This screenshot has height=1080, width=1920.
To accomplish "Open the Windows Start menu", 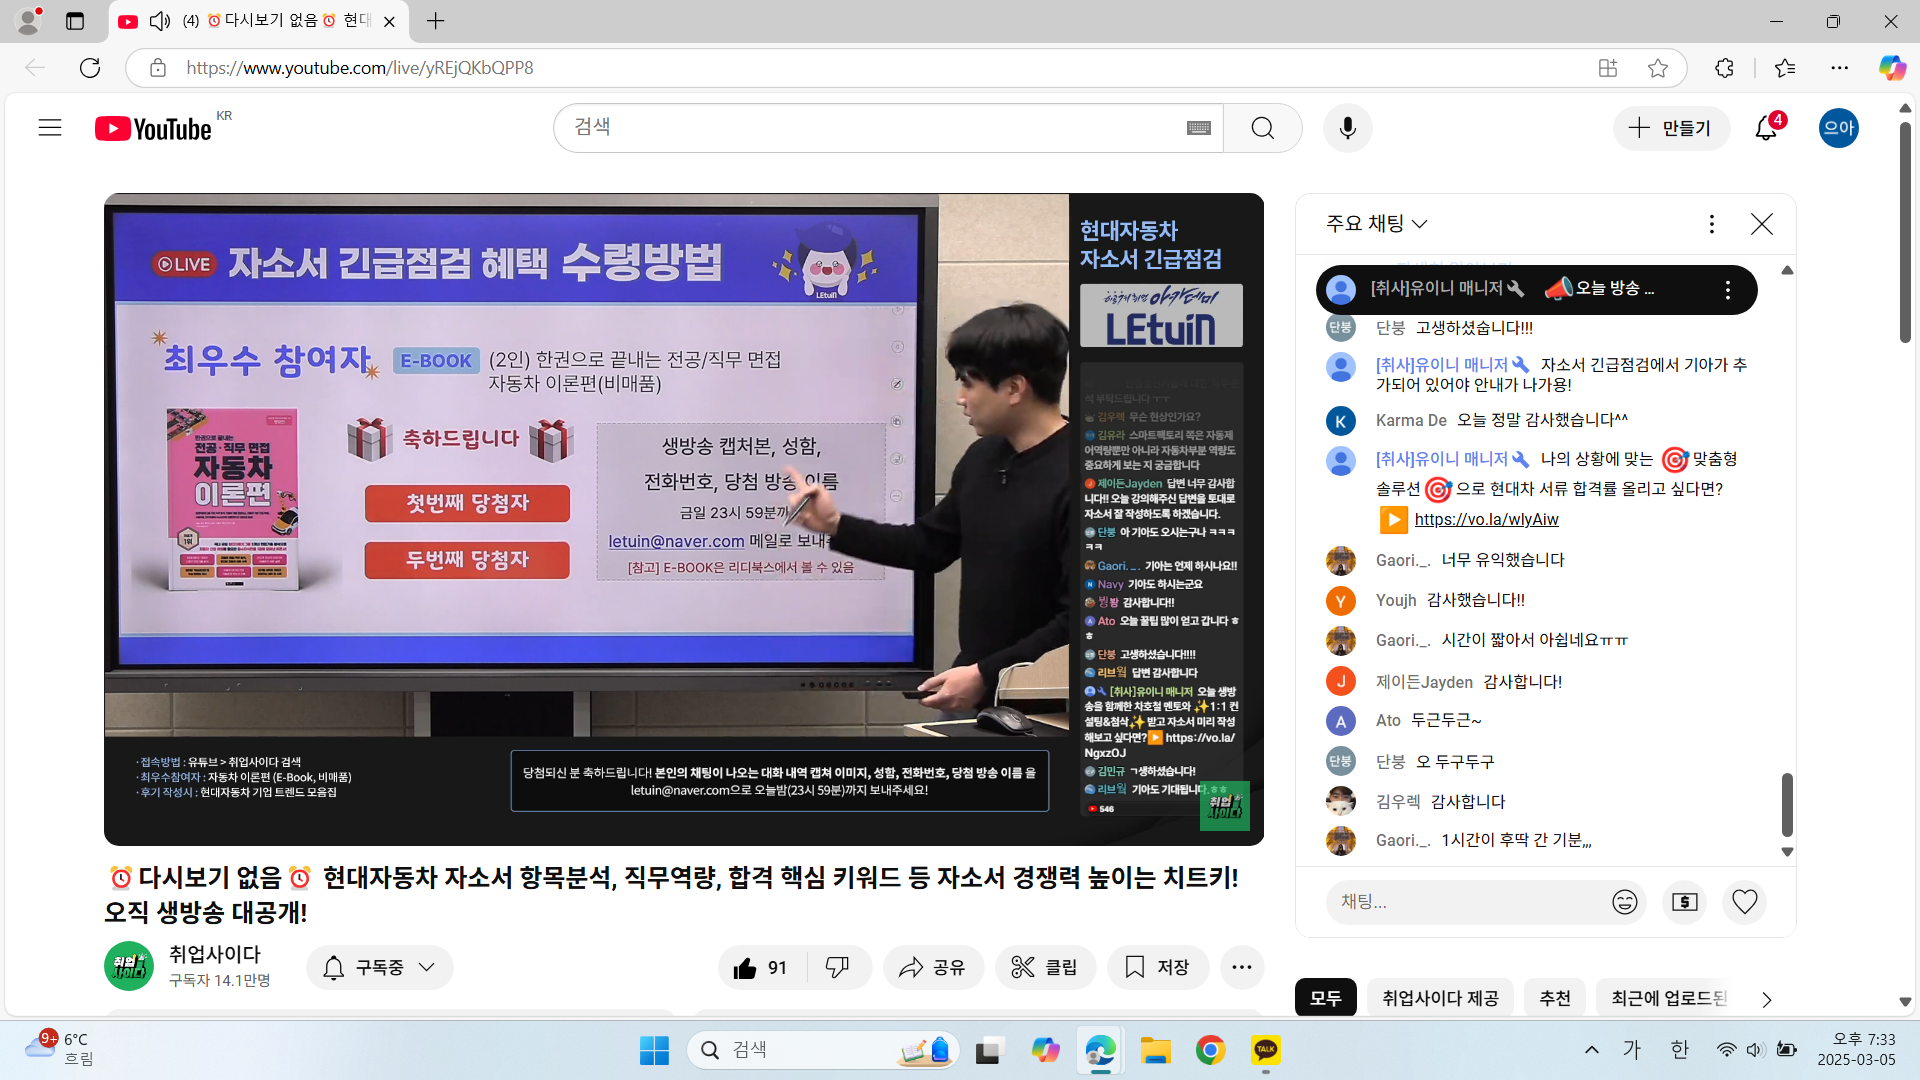I will point(654,1051).
